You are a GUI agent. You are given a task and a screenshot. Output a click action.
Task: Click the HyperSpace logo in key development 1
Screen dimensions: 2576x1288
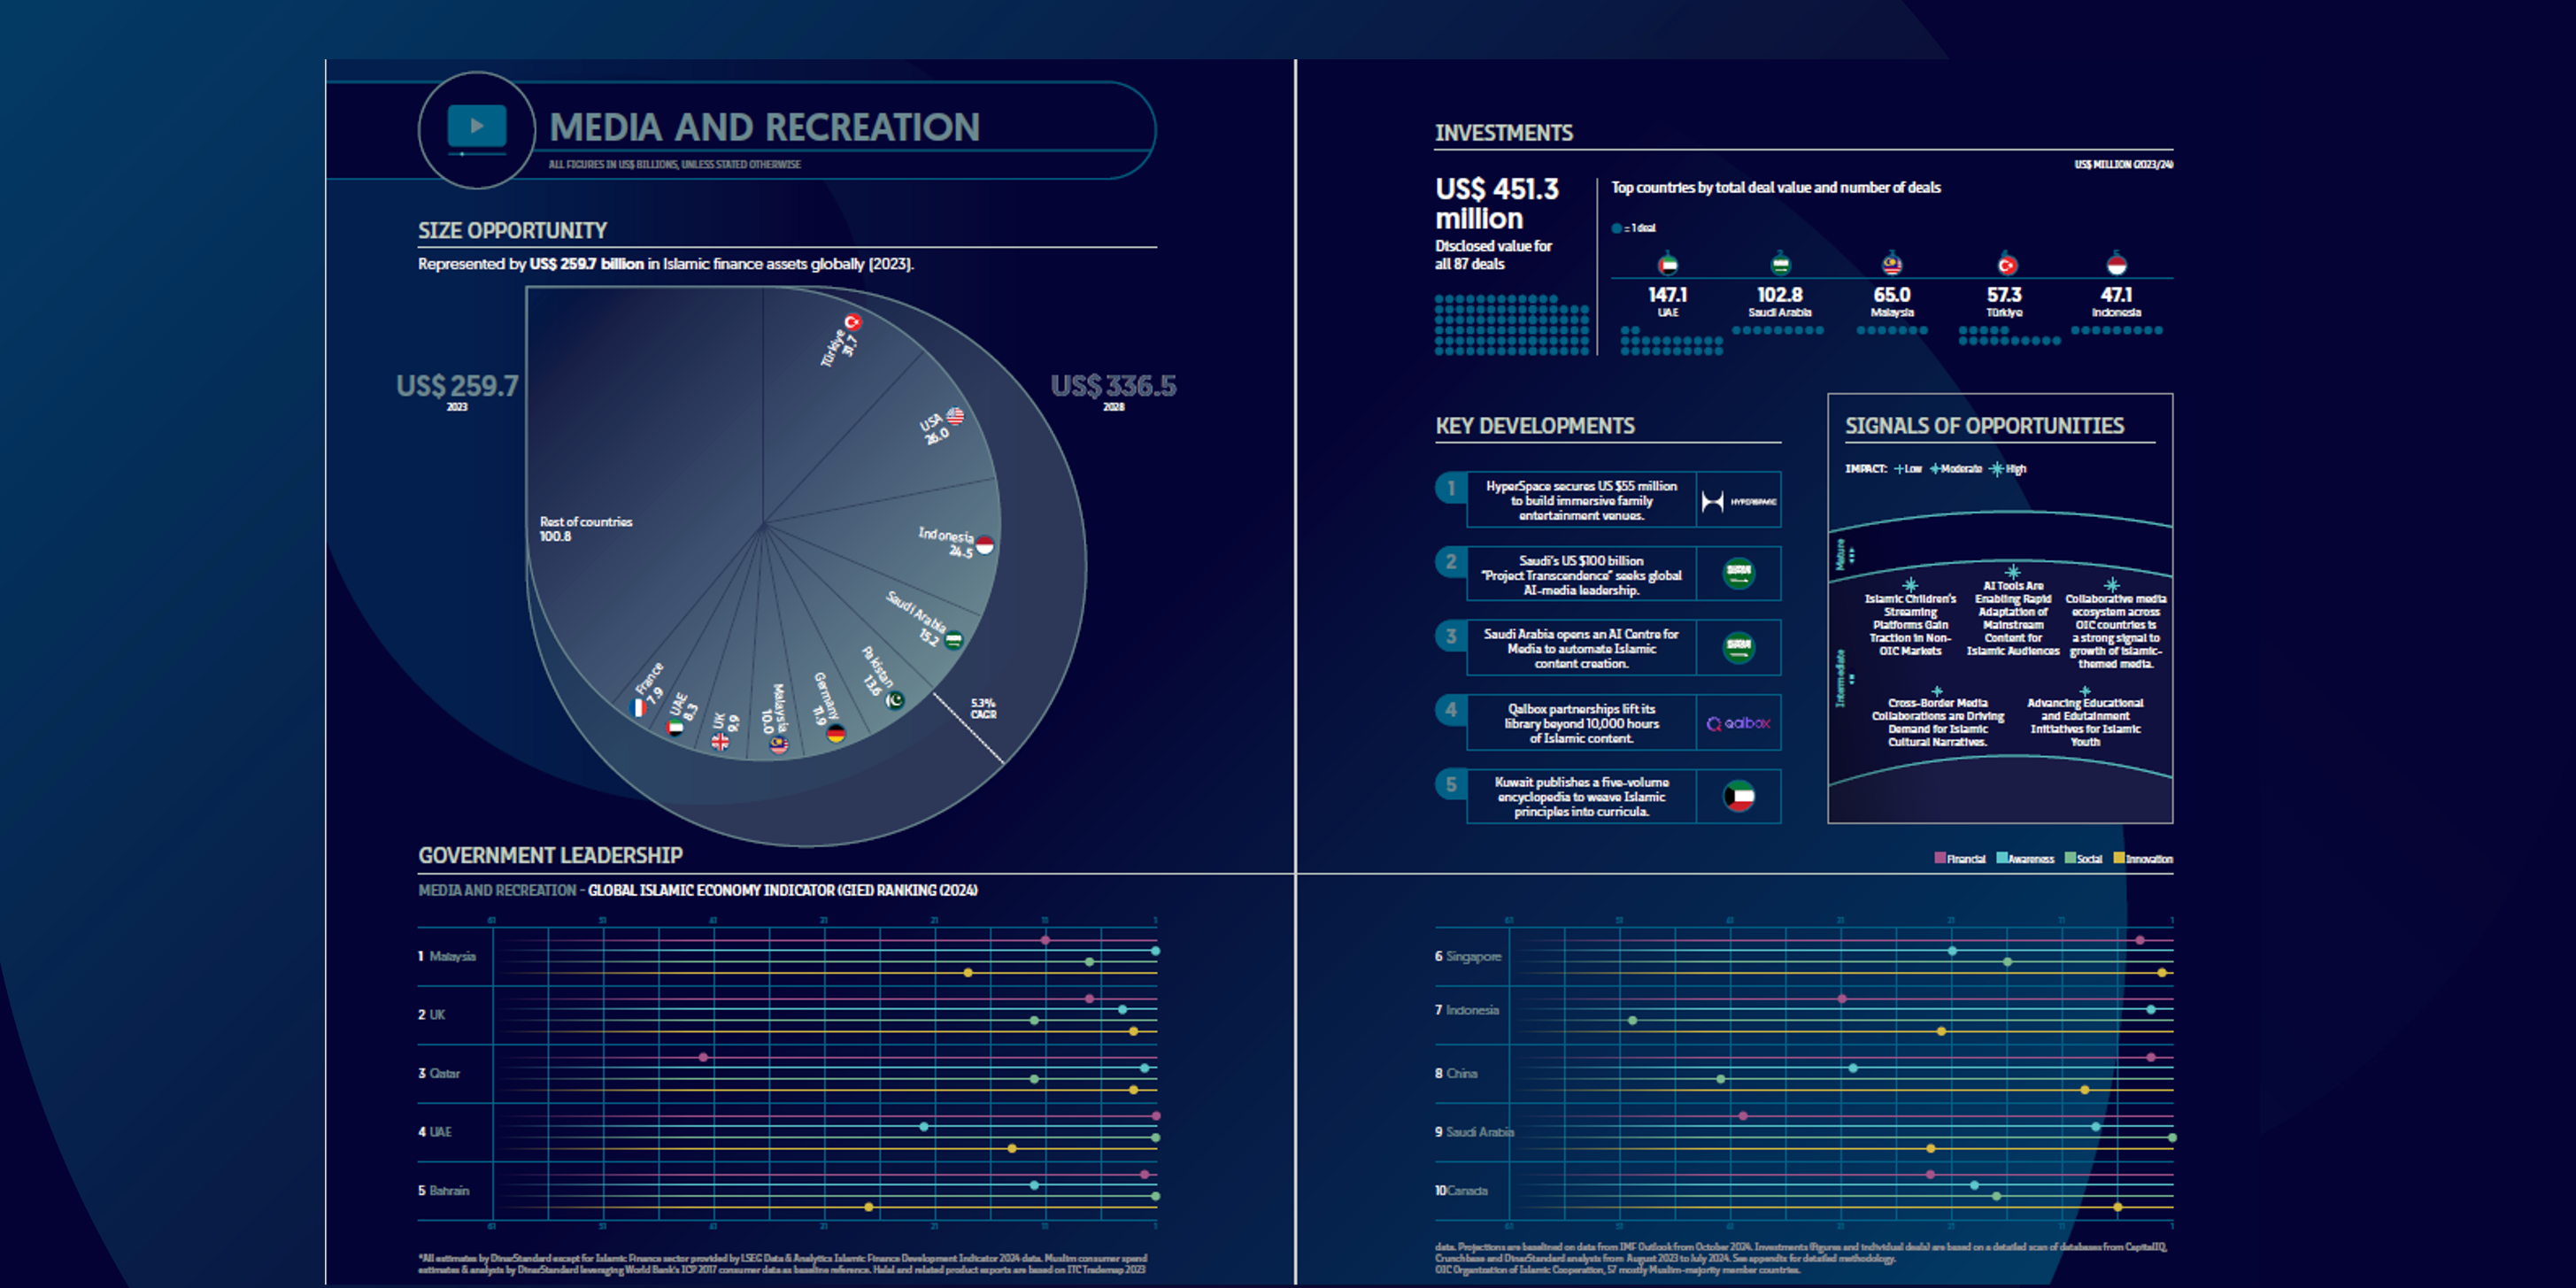point(1739,501)
